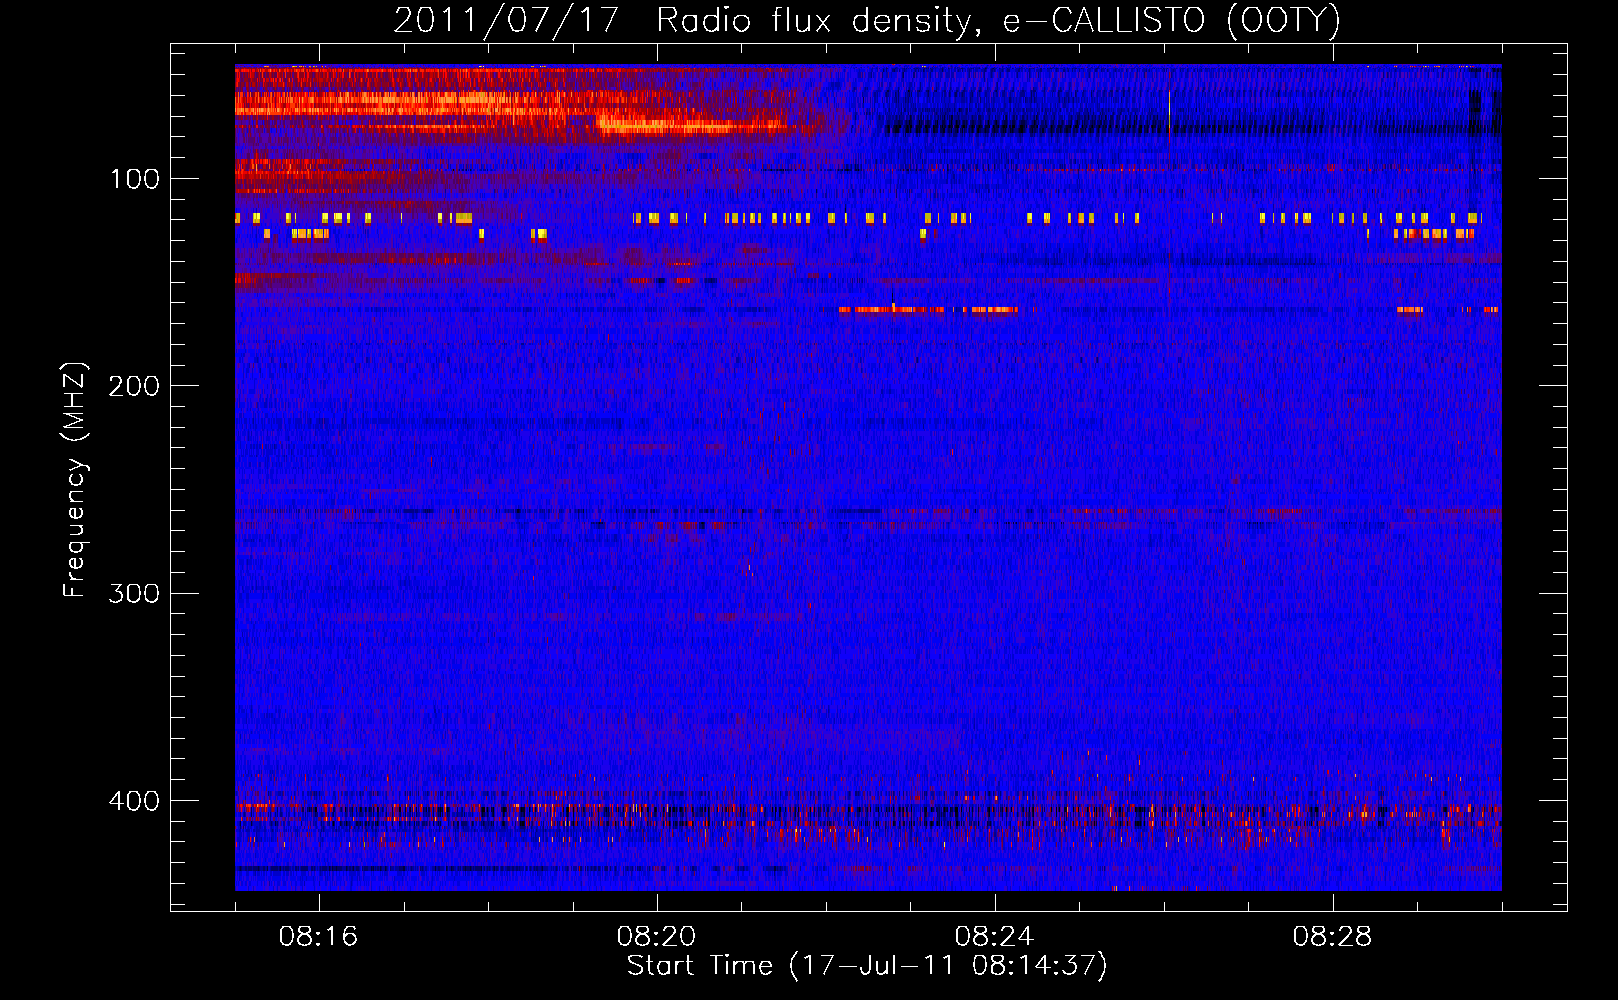Click the 300 frequency tick label
1618x1000 pixels.
(134, 594)
